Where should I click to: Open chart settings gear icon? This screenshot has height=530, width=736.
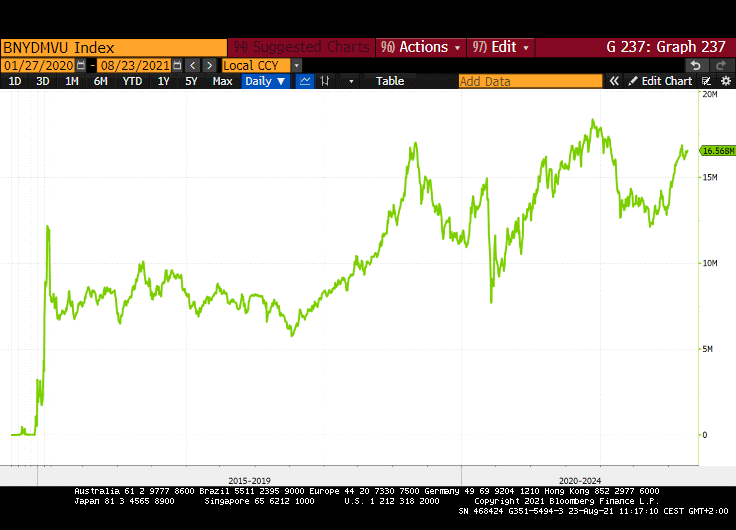[725, 81]
